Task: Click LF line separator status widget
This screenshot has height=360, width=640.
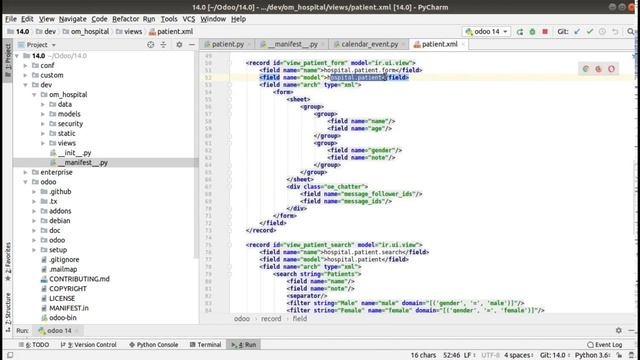Action: (470, 356)
